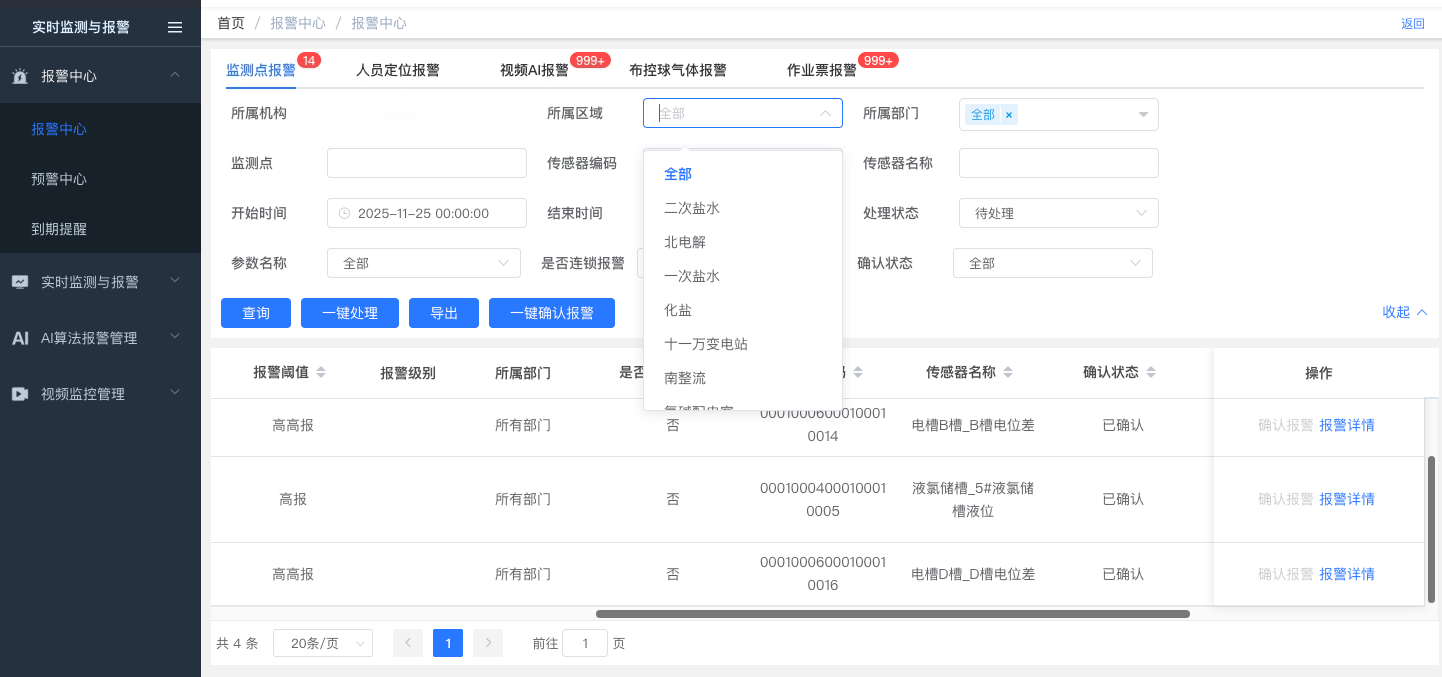The height and width of the screenshot is (677, 1442).
Task: Click the horizontal table scrollbar
Action: (892, 614)
